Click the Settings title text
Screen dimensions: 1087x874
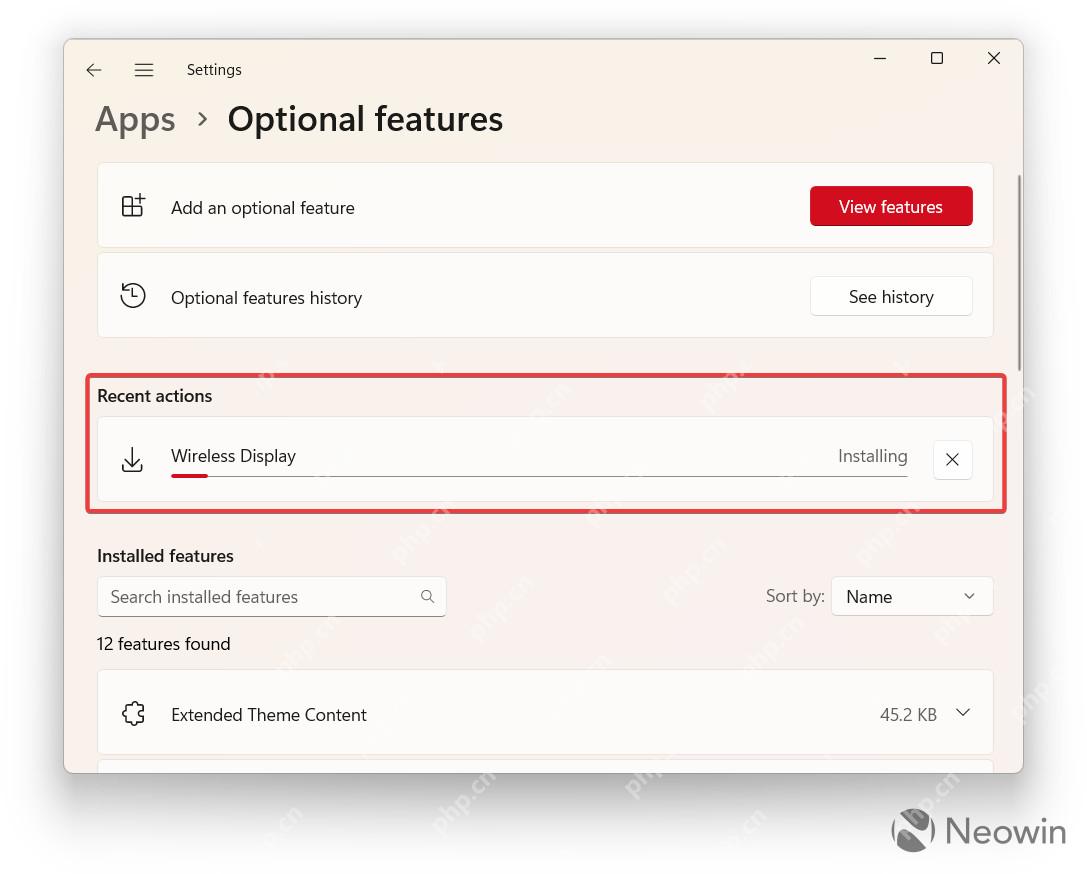(x=214, y=70)
